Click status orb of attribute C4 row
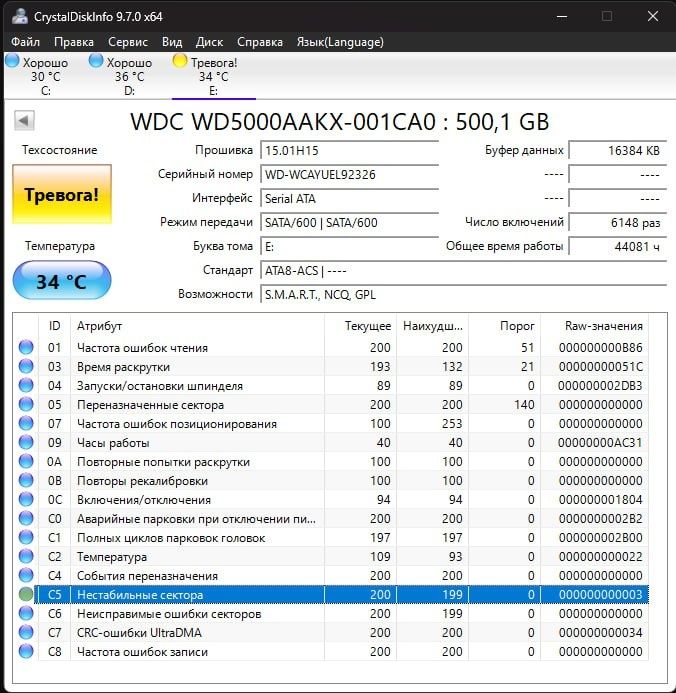The width and height of the screenshot is (676, 693). click(26, 575)
